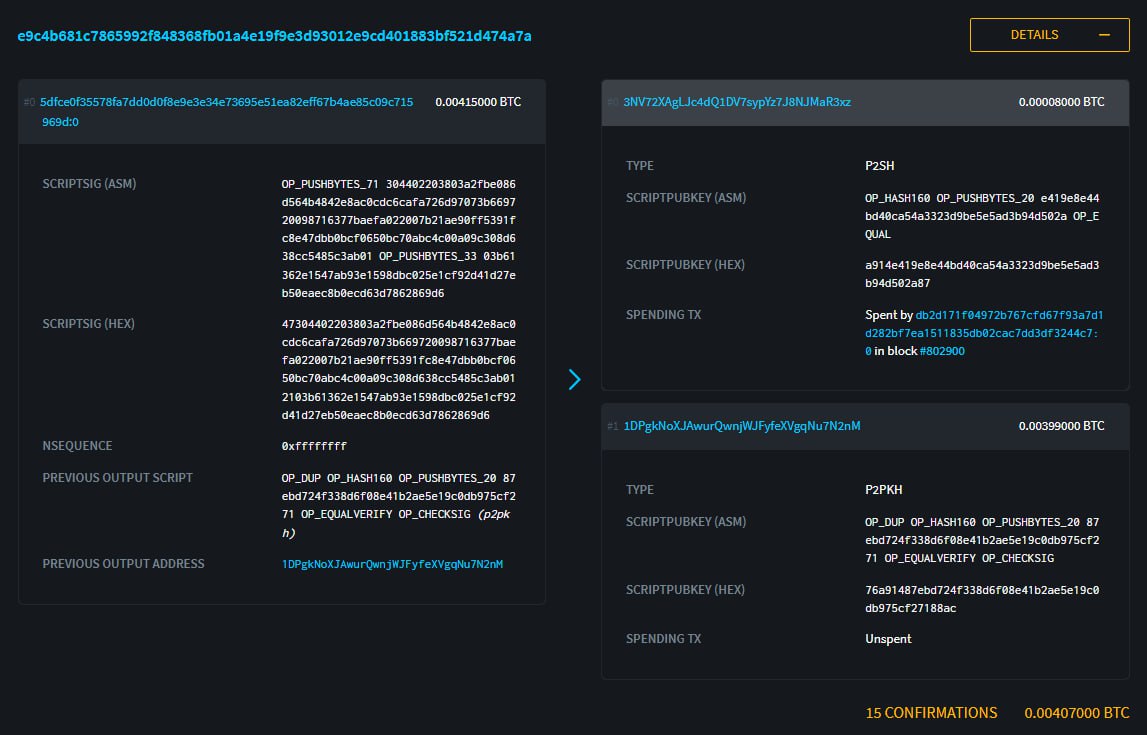Screen dimensions: 1147x735
Task: Click the PREVIOUS OUTPUT ADDRESS label
Action: tap(124, 564)
